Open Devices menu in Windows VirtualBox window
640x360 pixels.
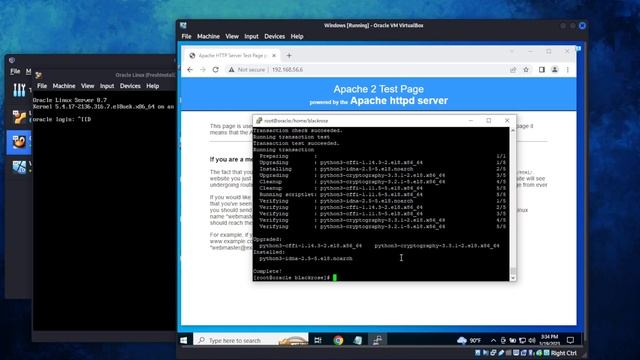tap(274, 36)
